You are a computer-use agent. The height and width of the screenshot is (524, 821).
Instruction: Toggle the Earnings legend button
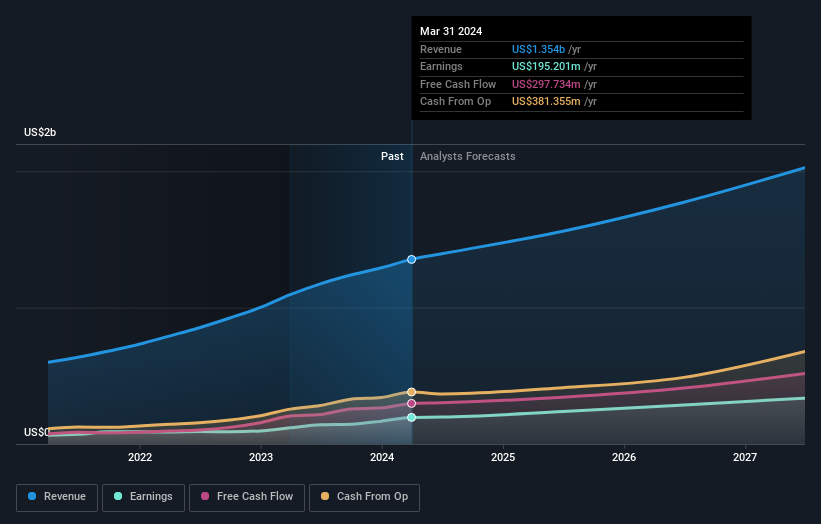pyautogui.click(x=143, y=497)
